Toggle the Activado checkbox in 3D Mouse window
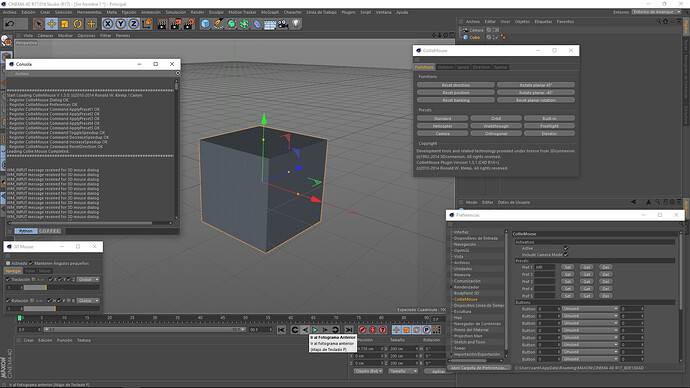This screenshot has width=690, height=388. point(8,263)
